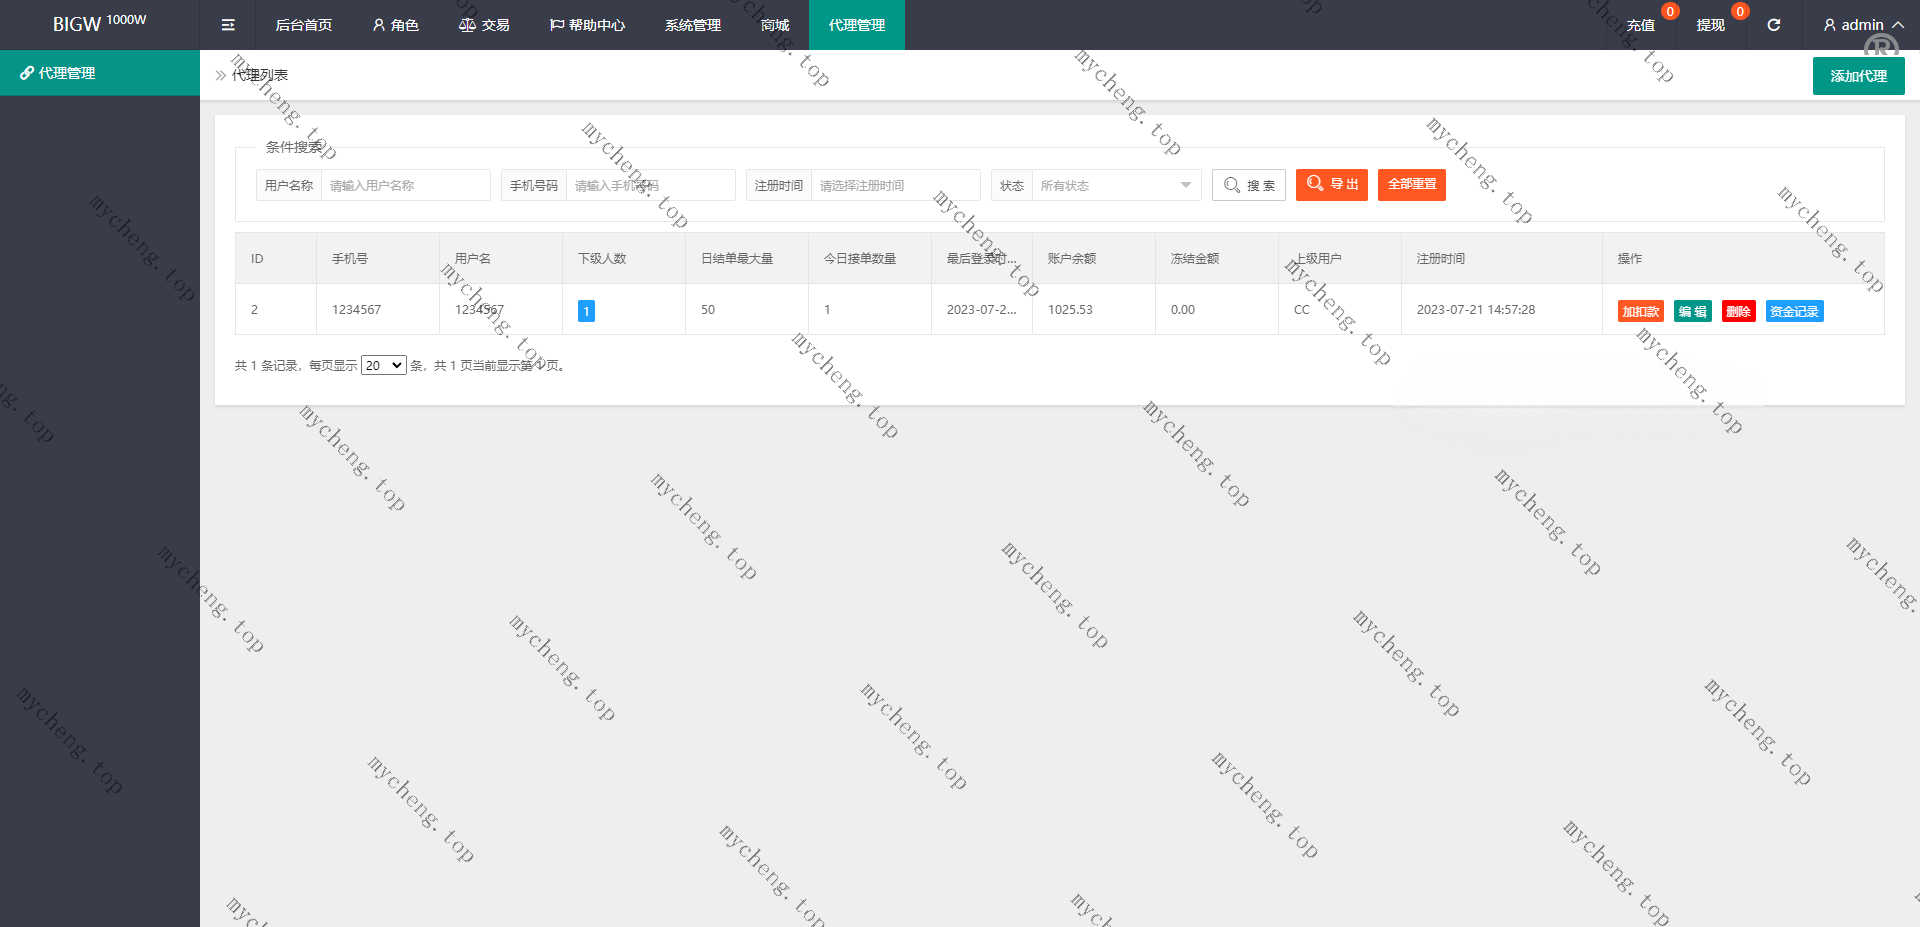Change the per-page records dropdown
Viewport: 1920px width, 927px height.
(383, 365)
